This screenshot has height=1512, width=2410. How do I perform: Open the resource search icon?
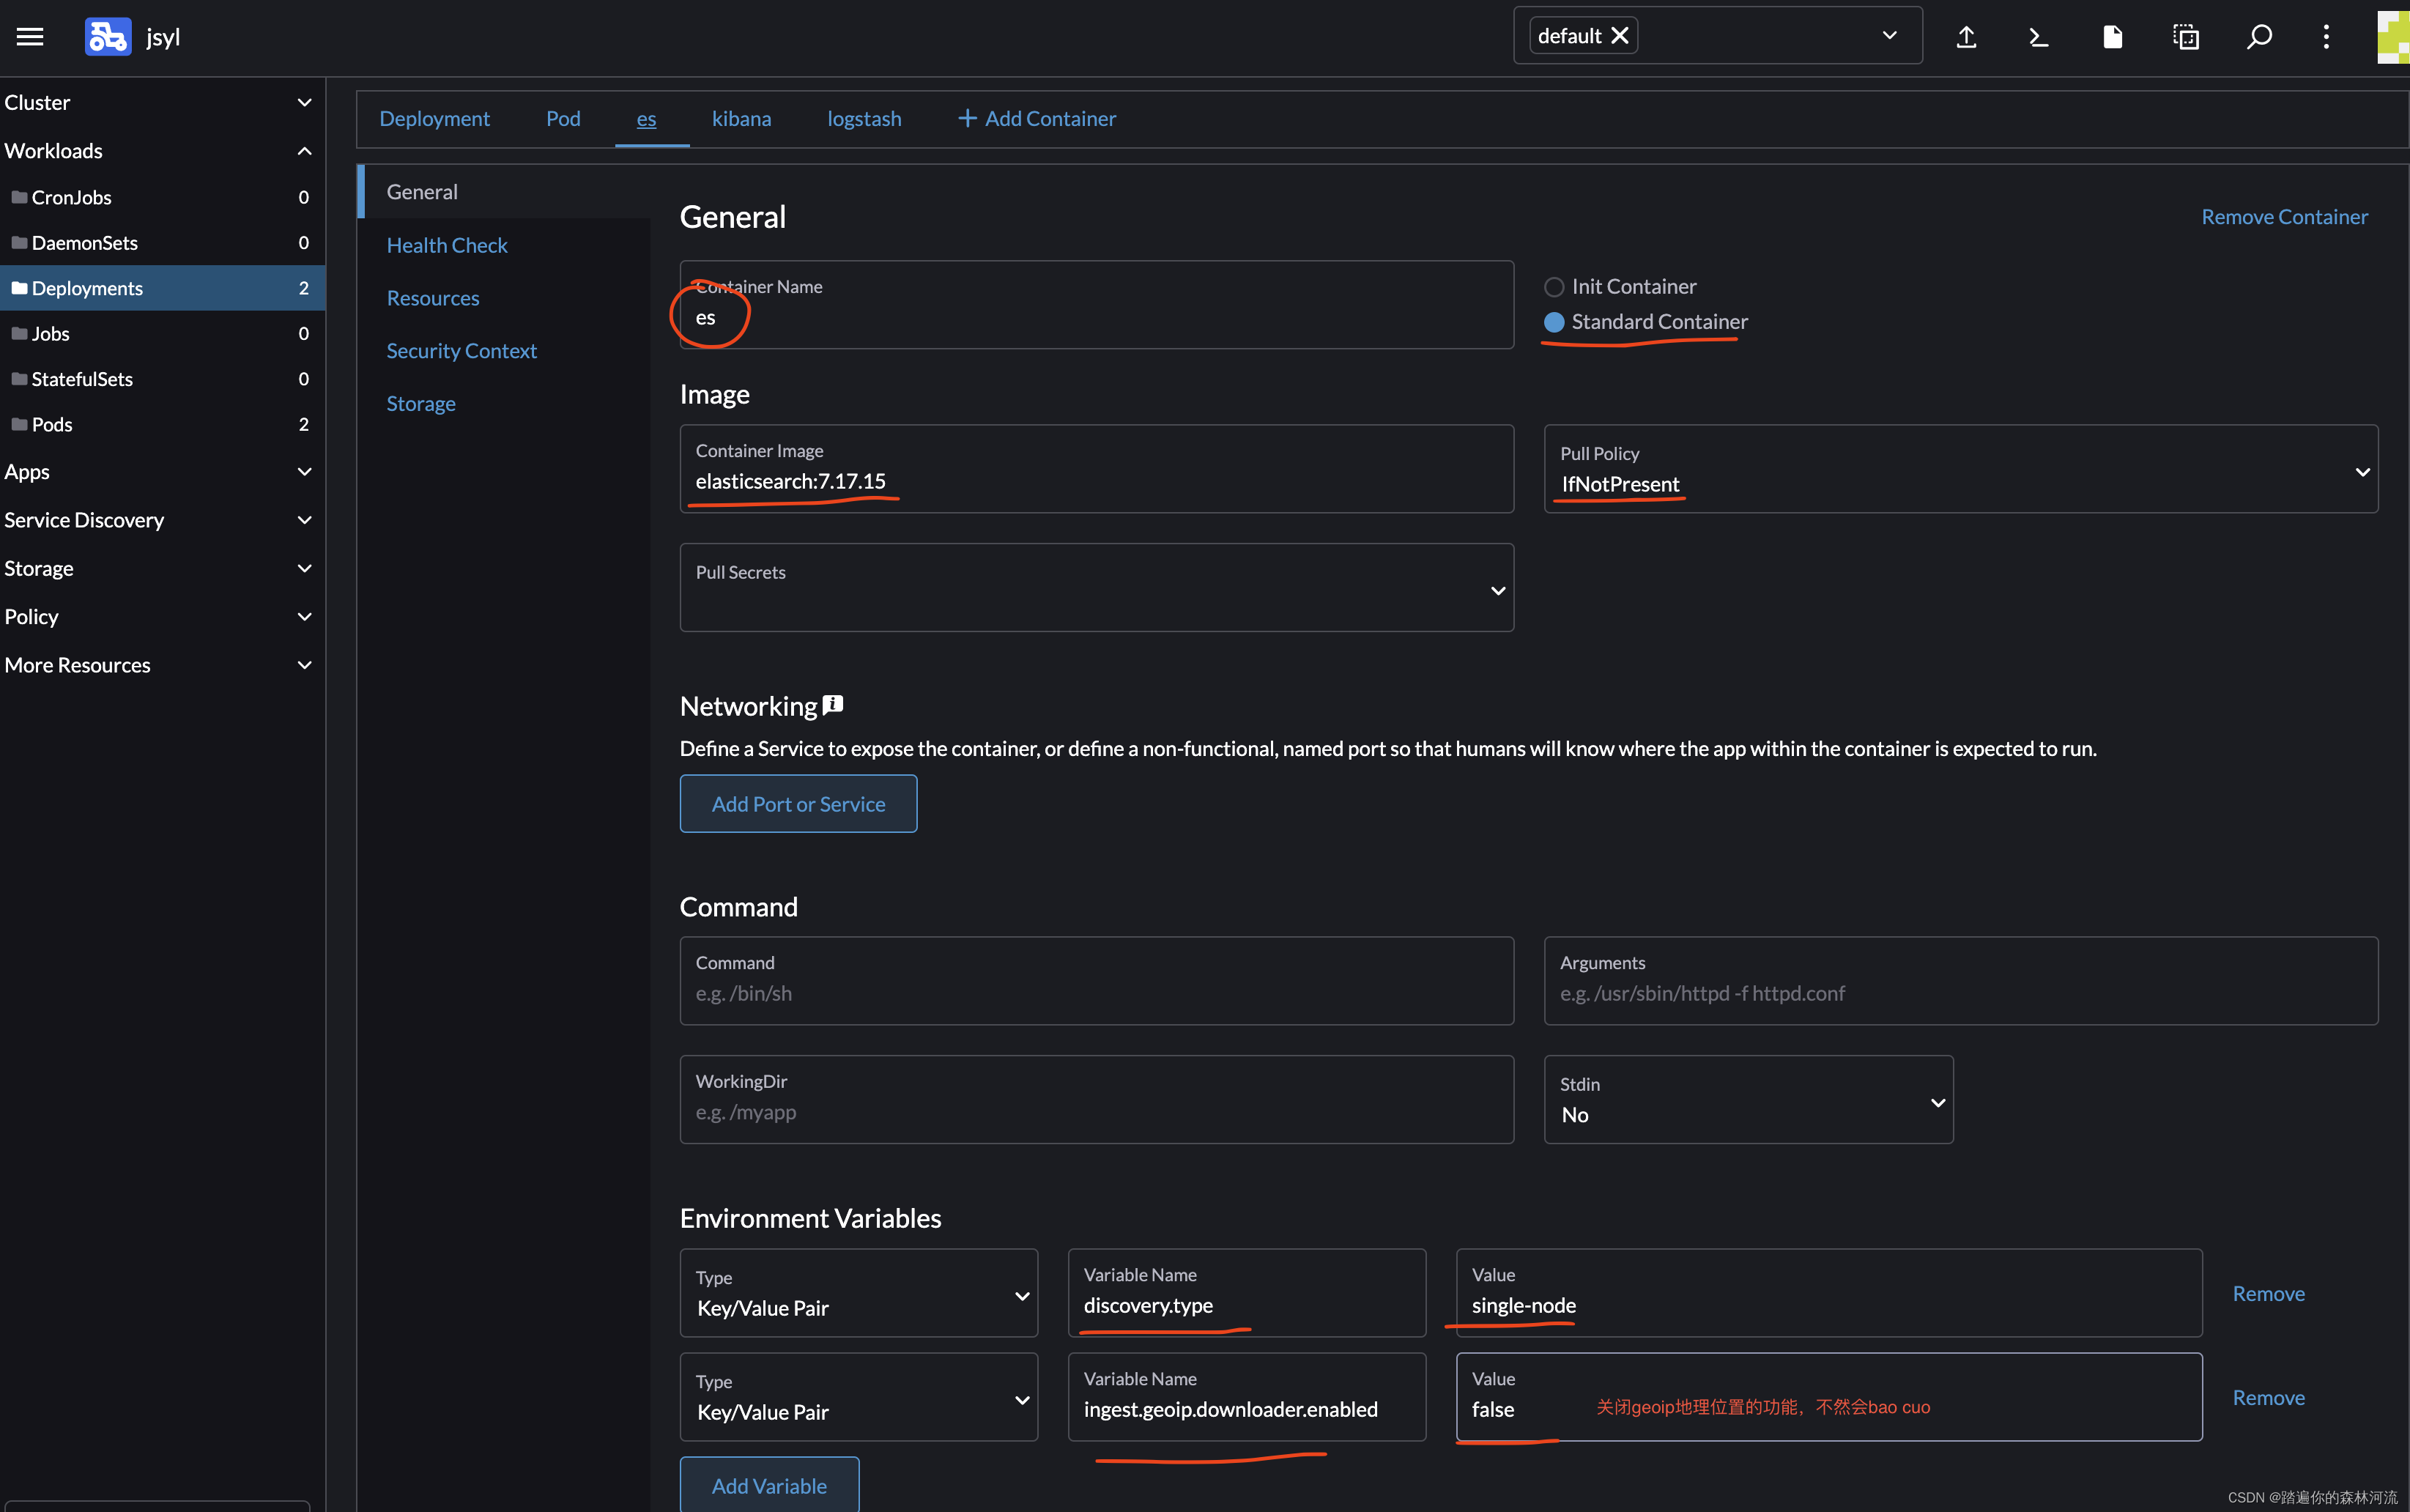2259,37
